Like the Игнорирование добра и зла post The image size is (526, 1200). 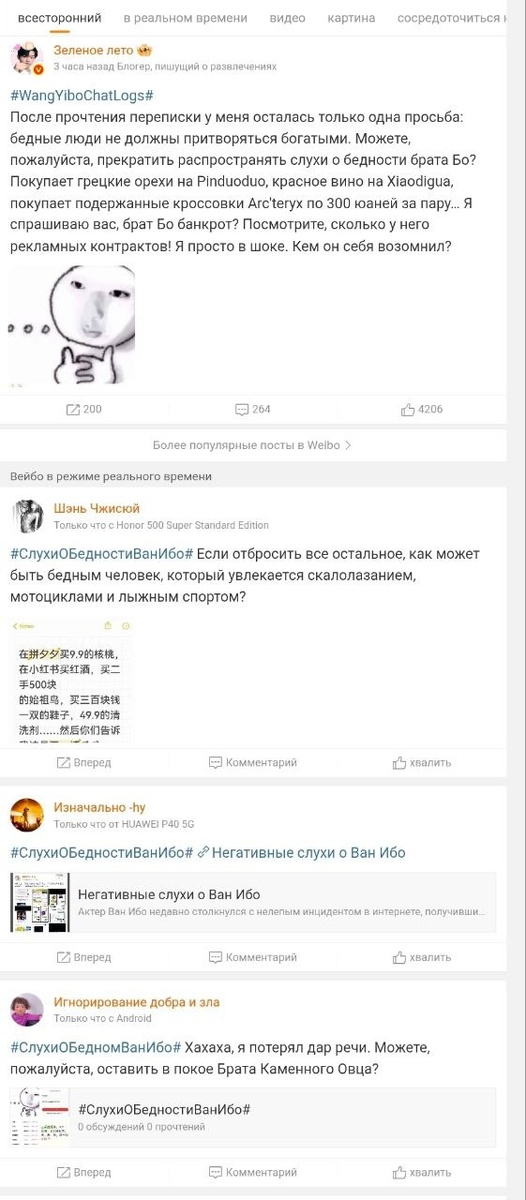(x=422, y=1172)
